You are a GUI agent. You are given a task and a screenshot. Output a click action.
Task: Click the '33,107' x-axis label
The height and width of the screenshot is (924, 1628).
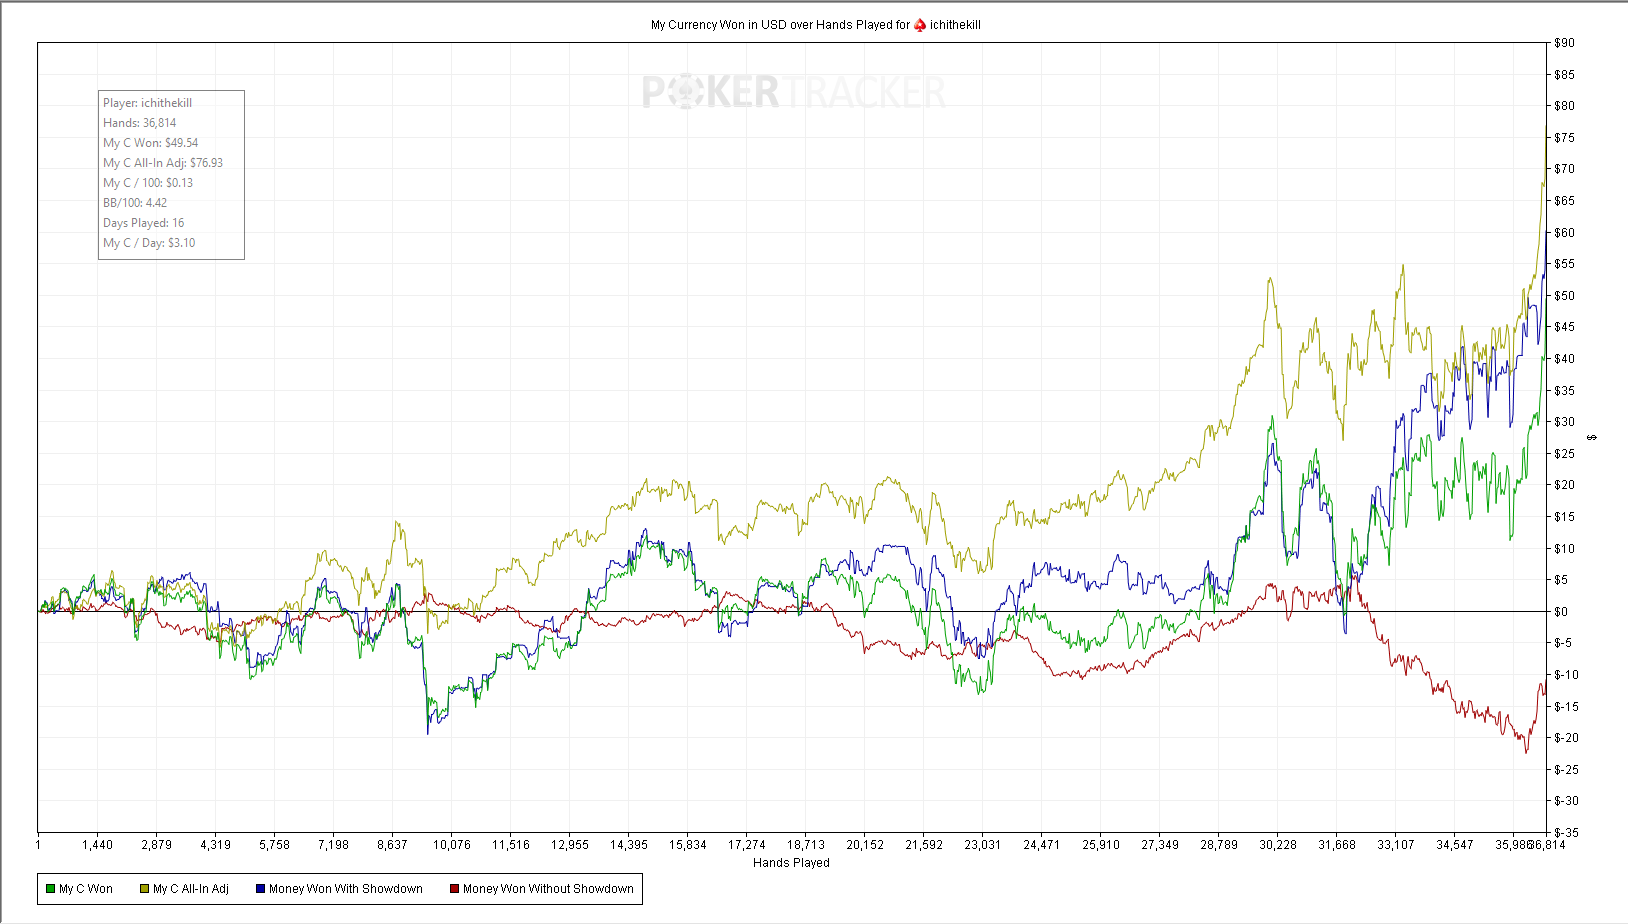(x=1396, y=845)
